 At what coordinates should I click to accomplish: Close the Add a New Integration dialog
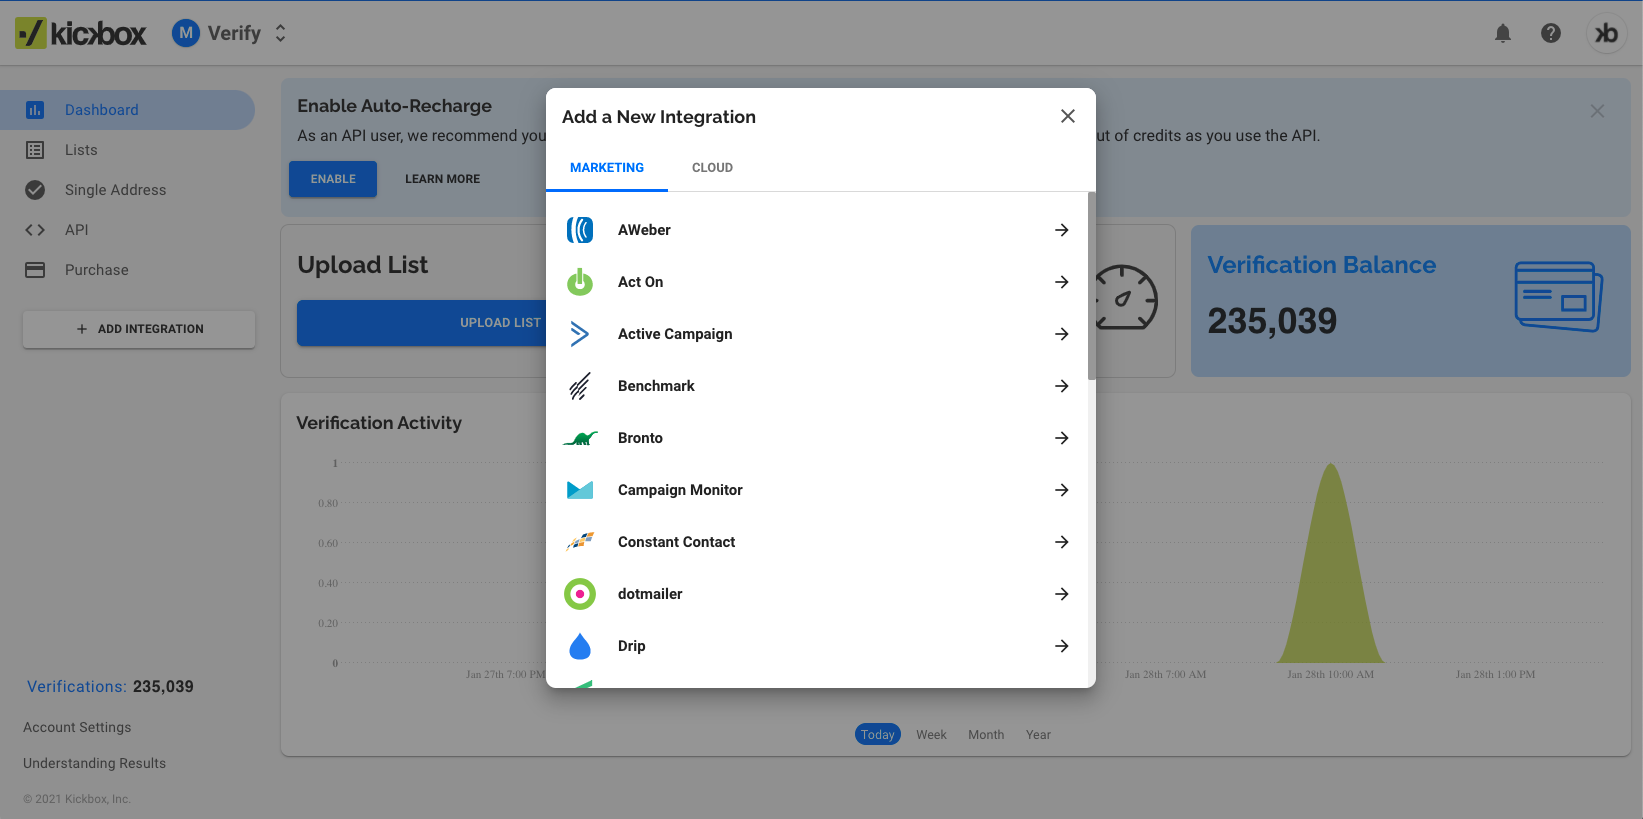(x=1068, y=116)
